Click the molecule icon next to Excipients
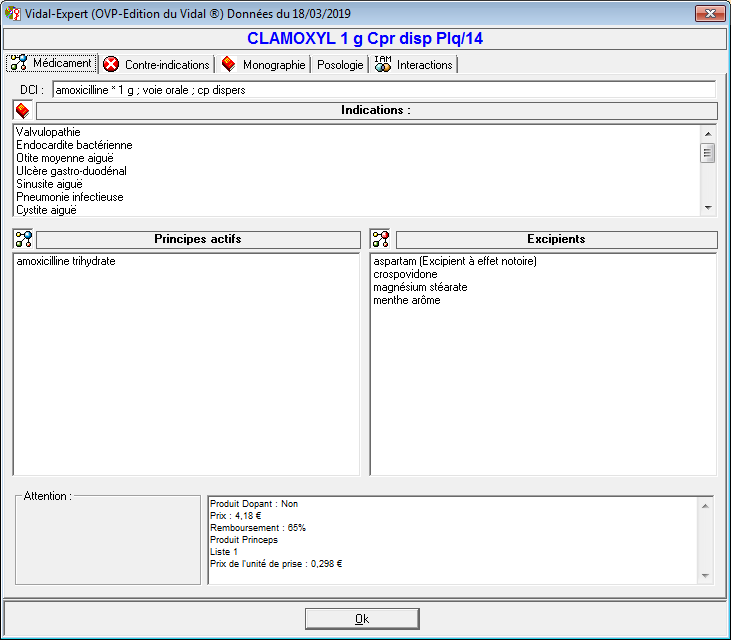 [380, 239]
